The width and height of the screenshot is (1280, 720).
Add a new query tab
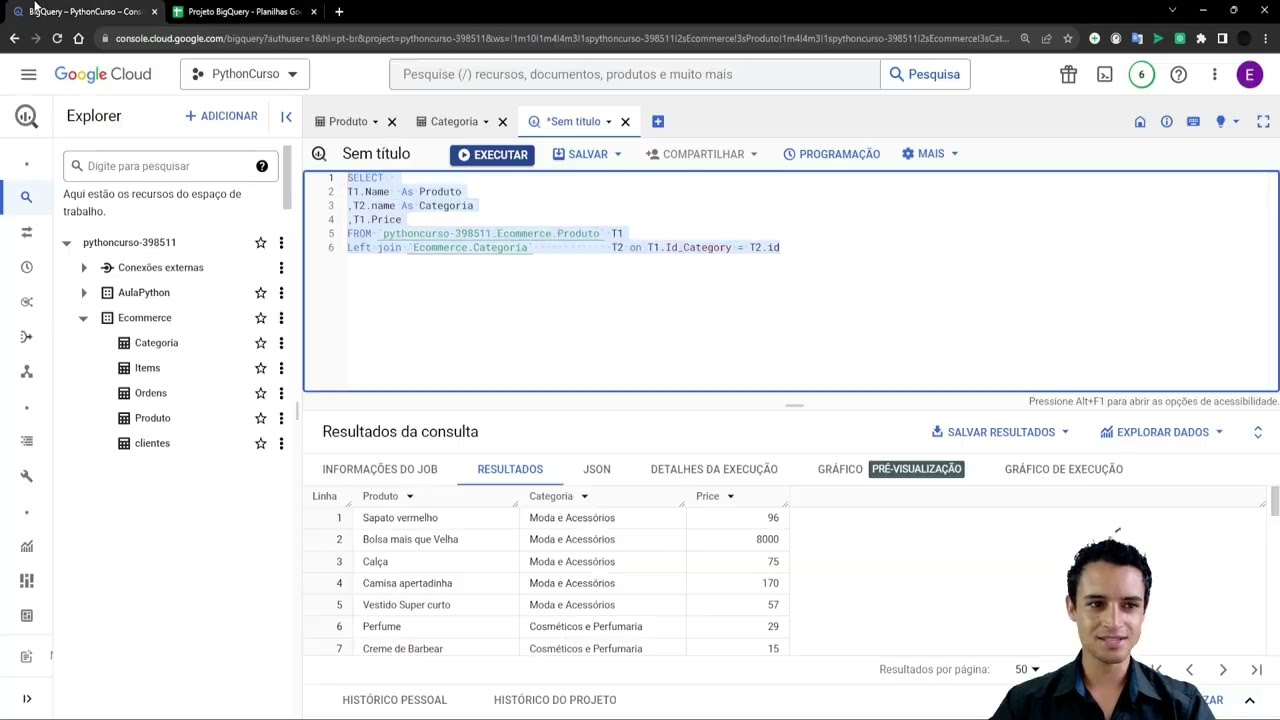coord(658,121)
